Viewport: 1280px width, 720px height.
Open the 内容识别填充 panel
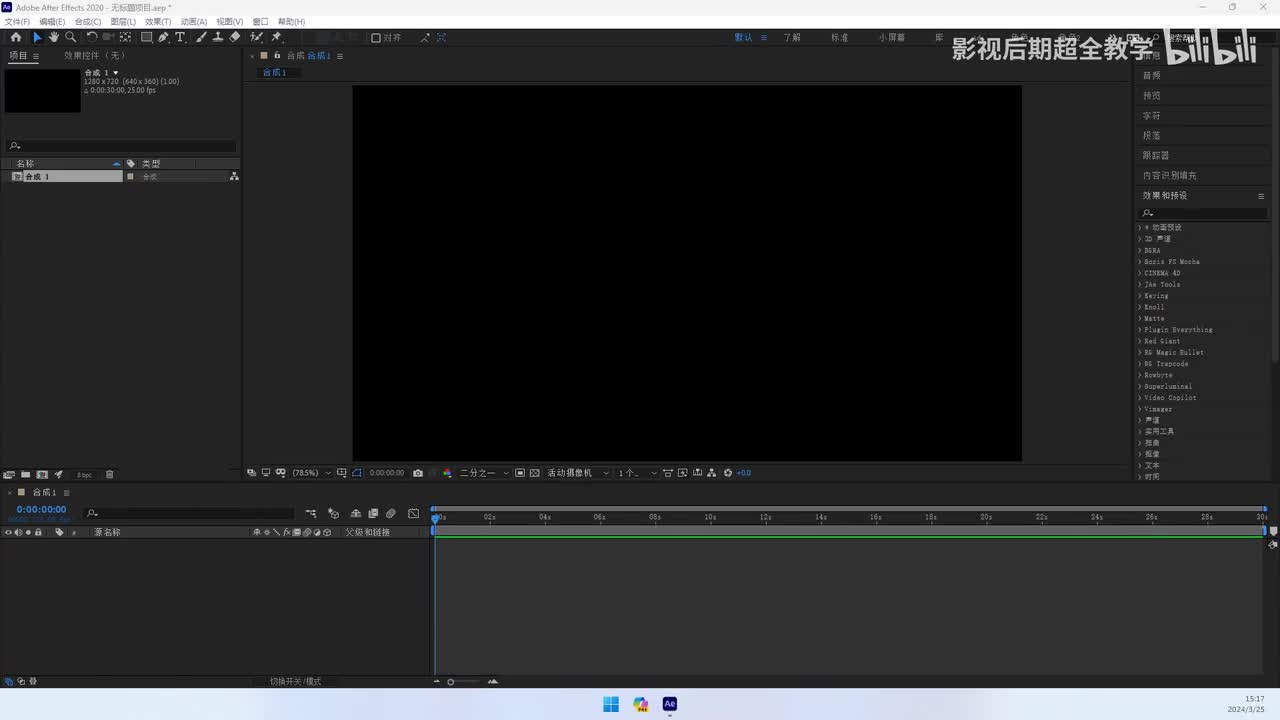pyautogui.click(x=1170, y=176)
